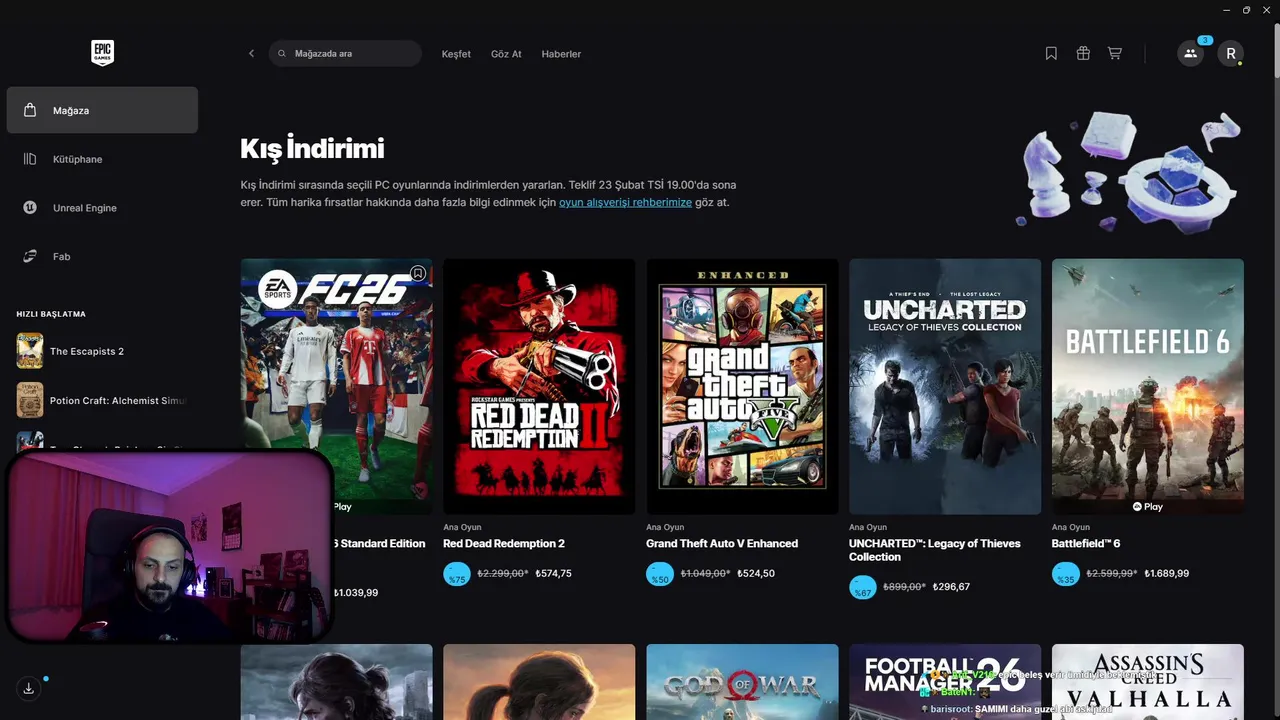Screen dimensions: 1280x720
Task: Restore the window with the maximize button
Action: click(1246, 9)
